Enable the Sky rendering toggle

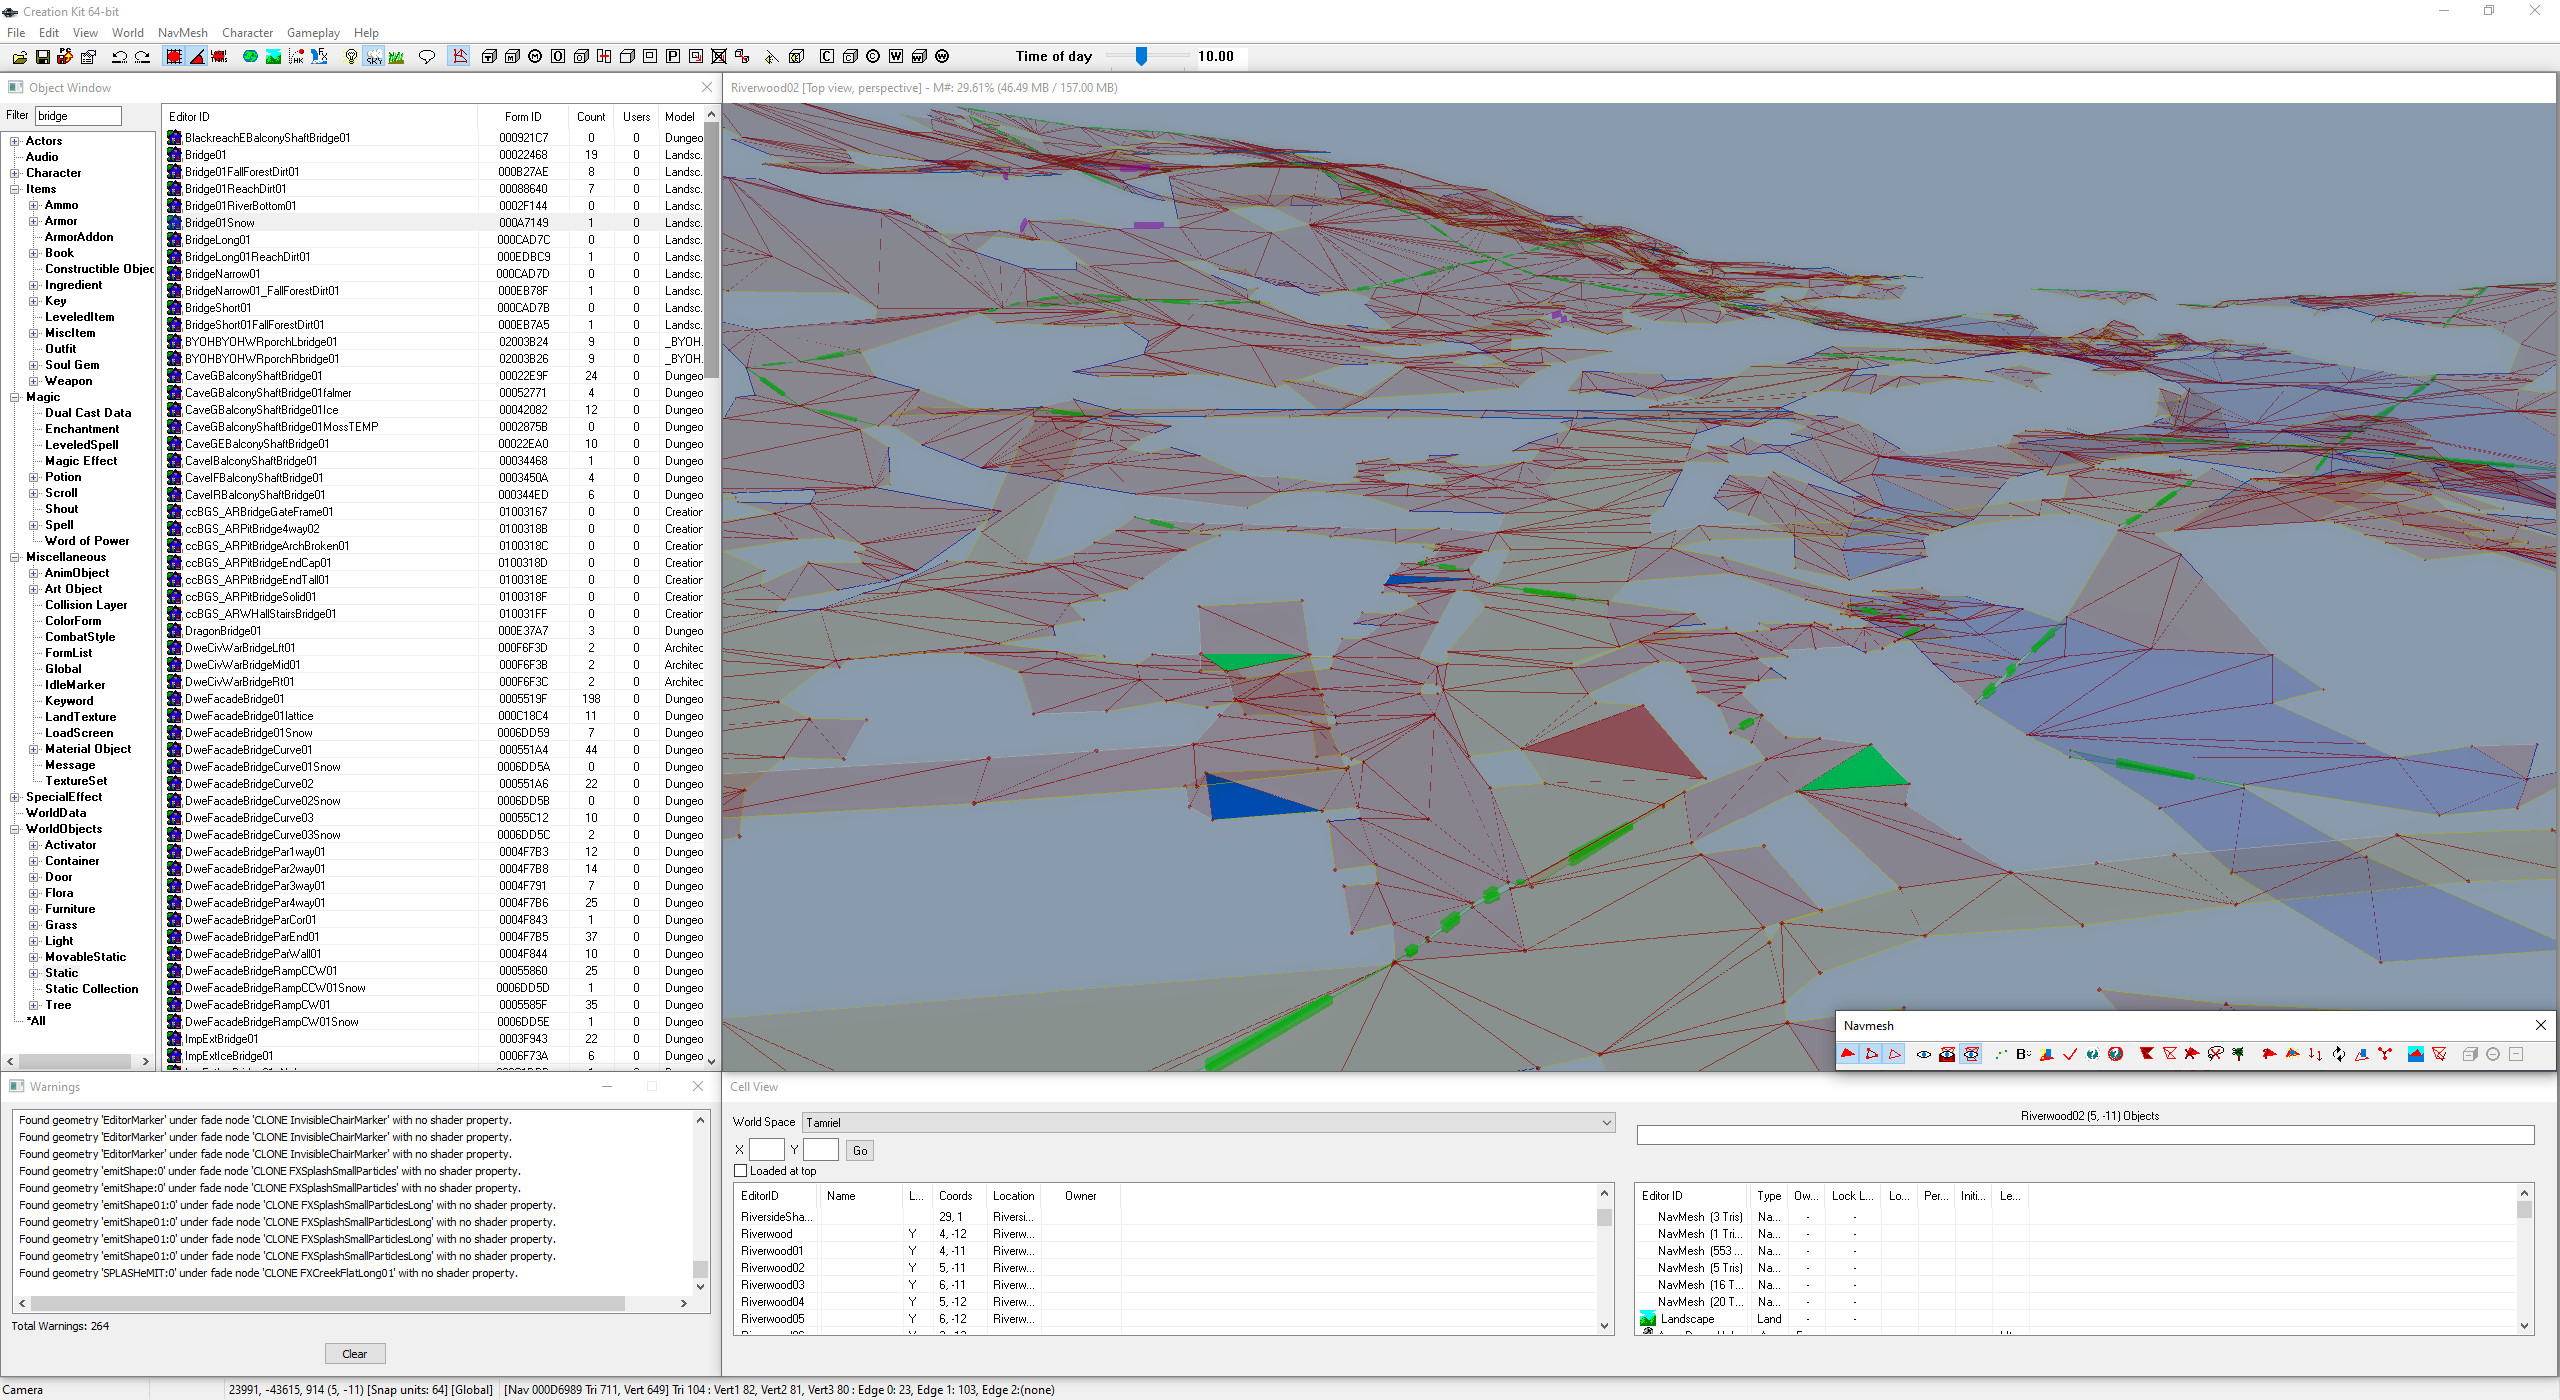point(374,57)
